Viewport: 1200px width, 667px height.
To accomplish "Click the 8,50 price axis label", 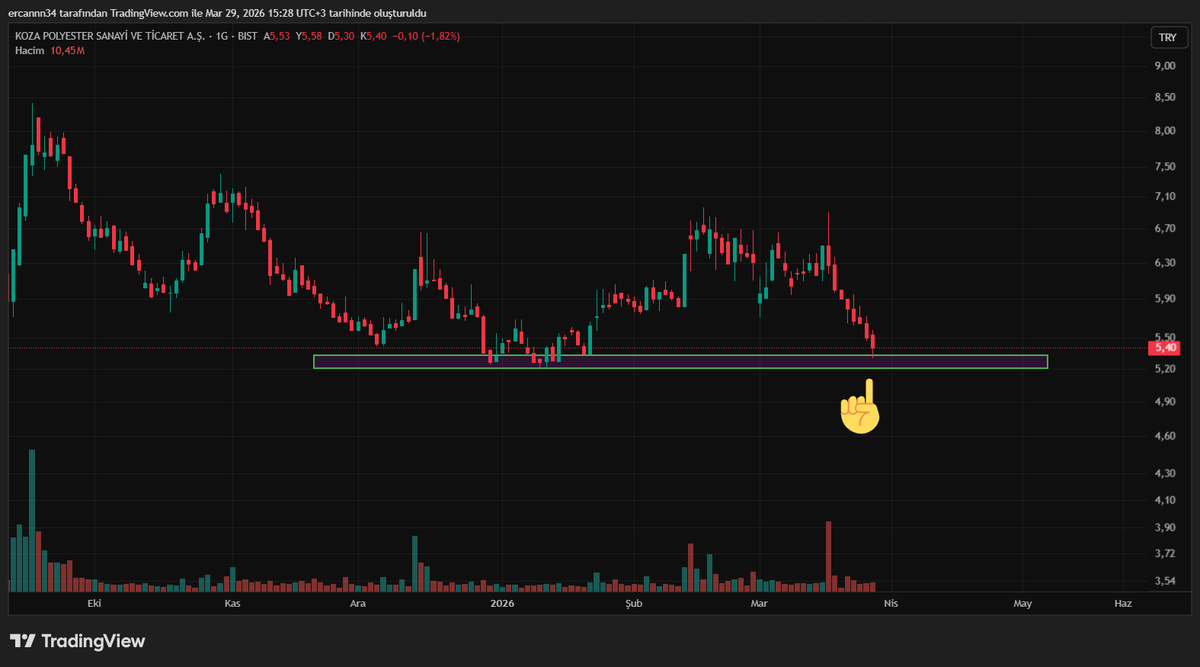I will coord(1165,98).
